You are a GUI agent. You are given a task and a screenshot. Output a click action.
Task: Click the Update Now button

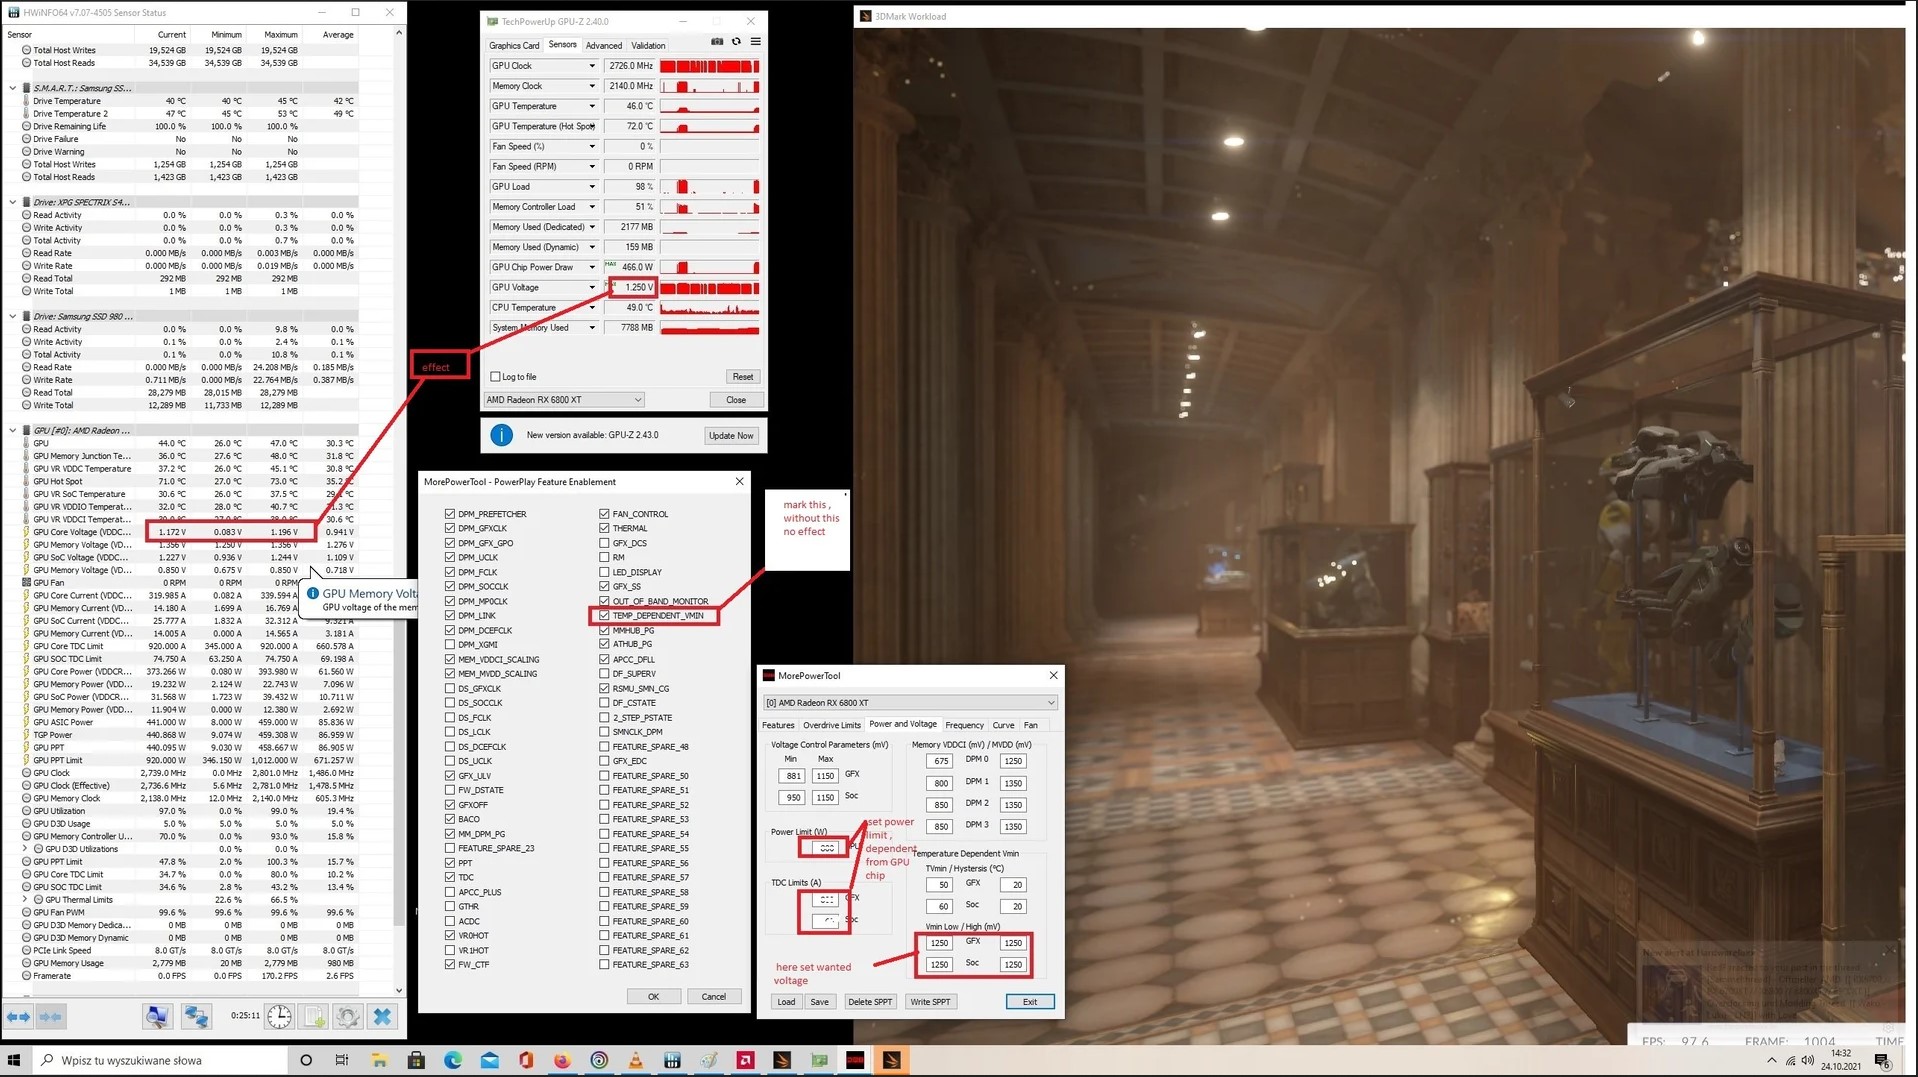point(731,436)
